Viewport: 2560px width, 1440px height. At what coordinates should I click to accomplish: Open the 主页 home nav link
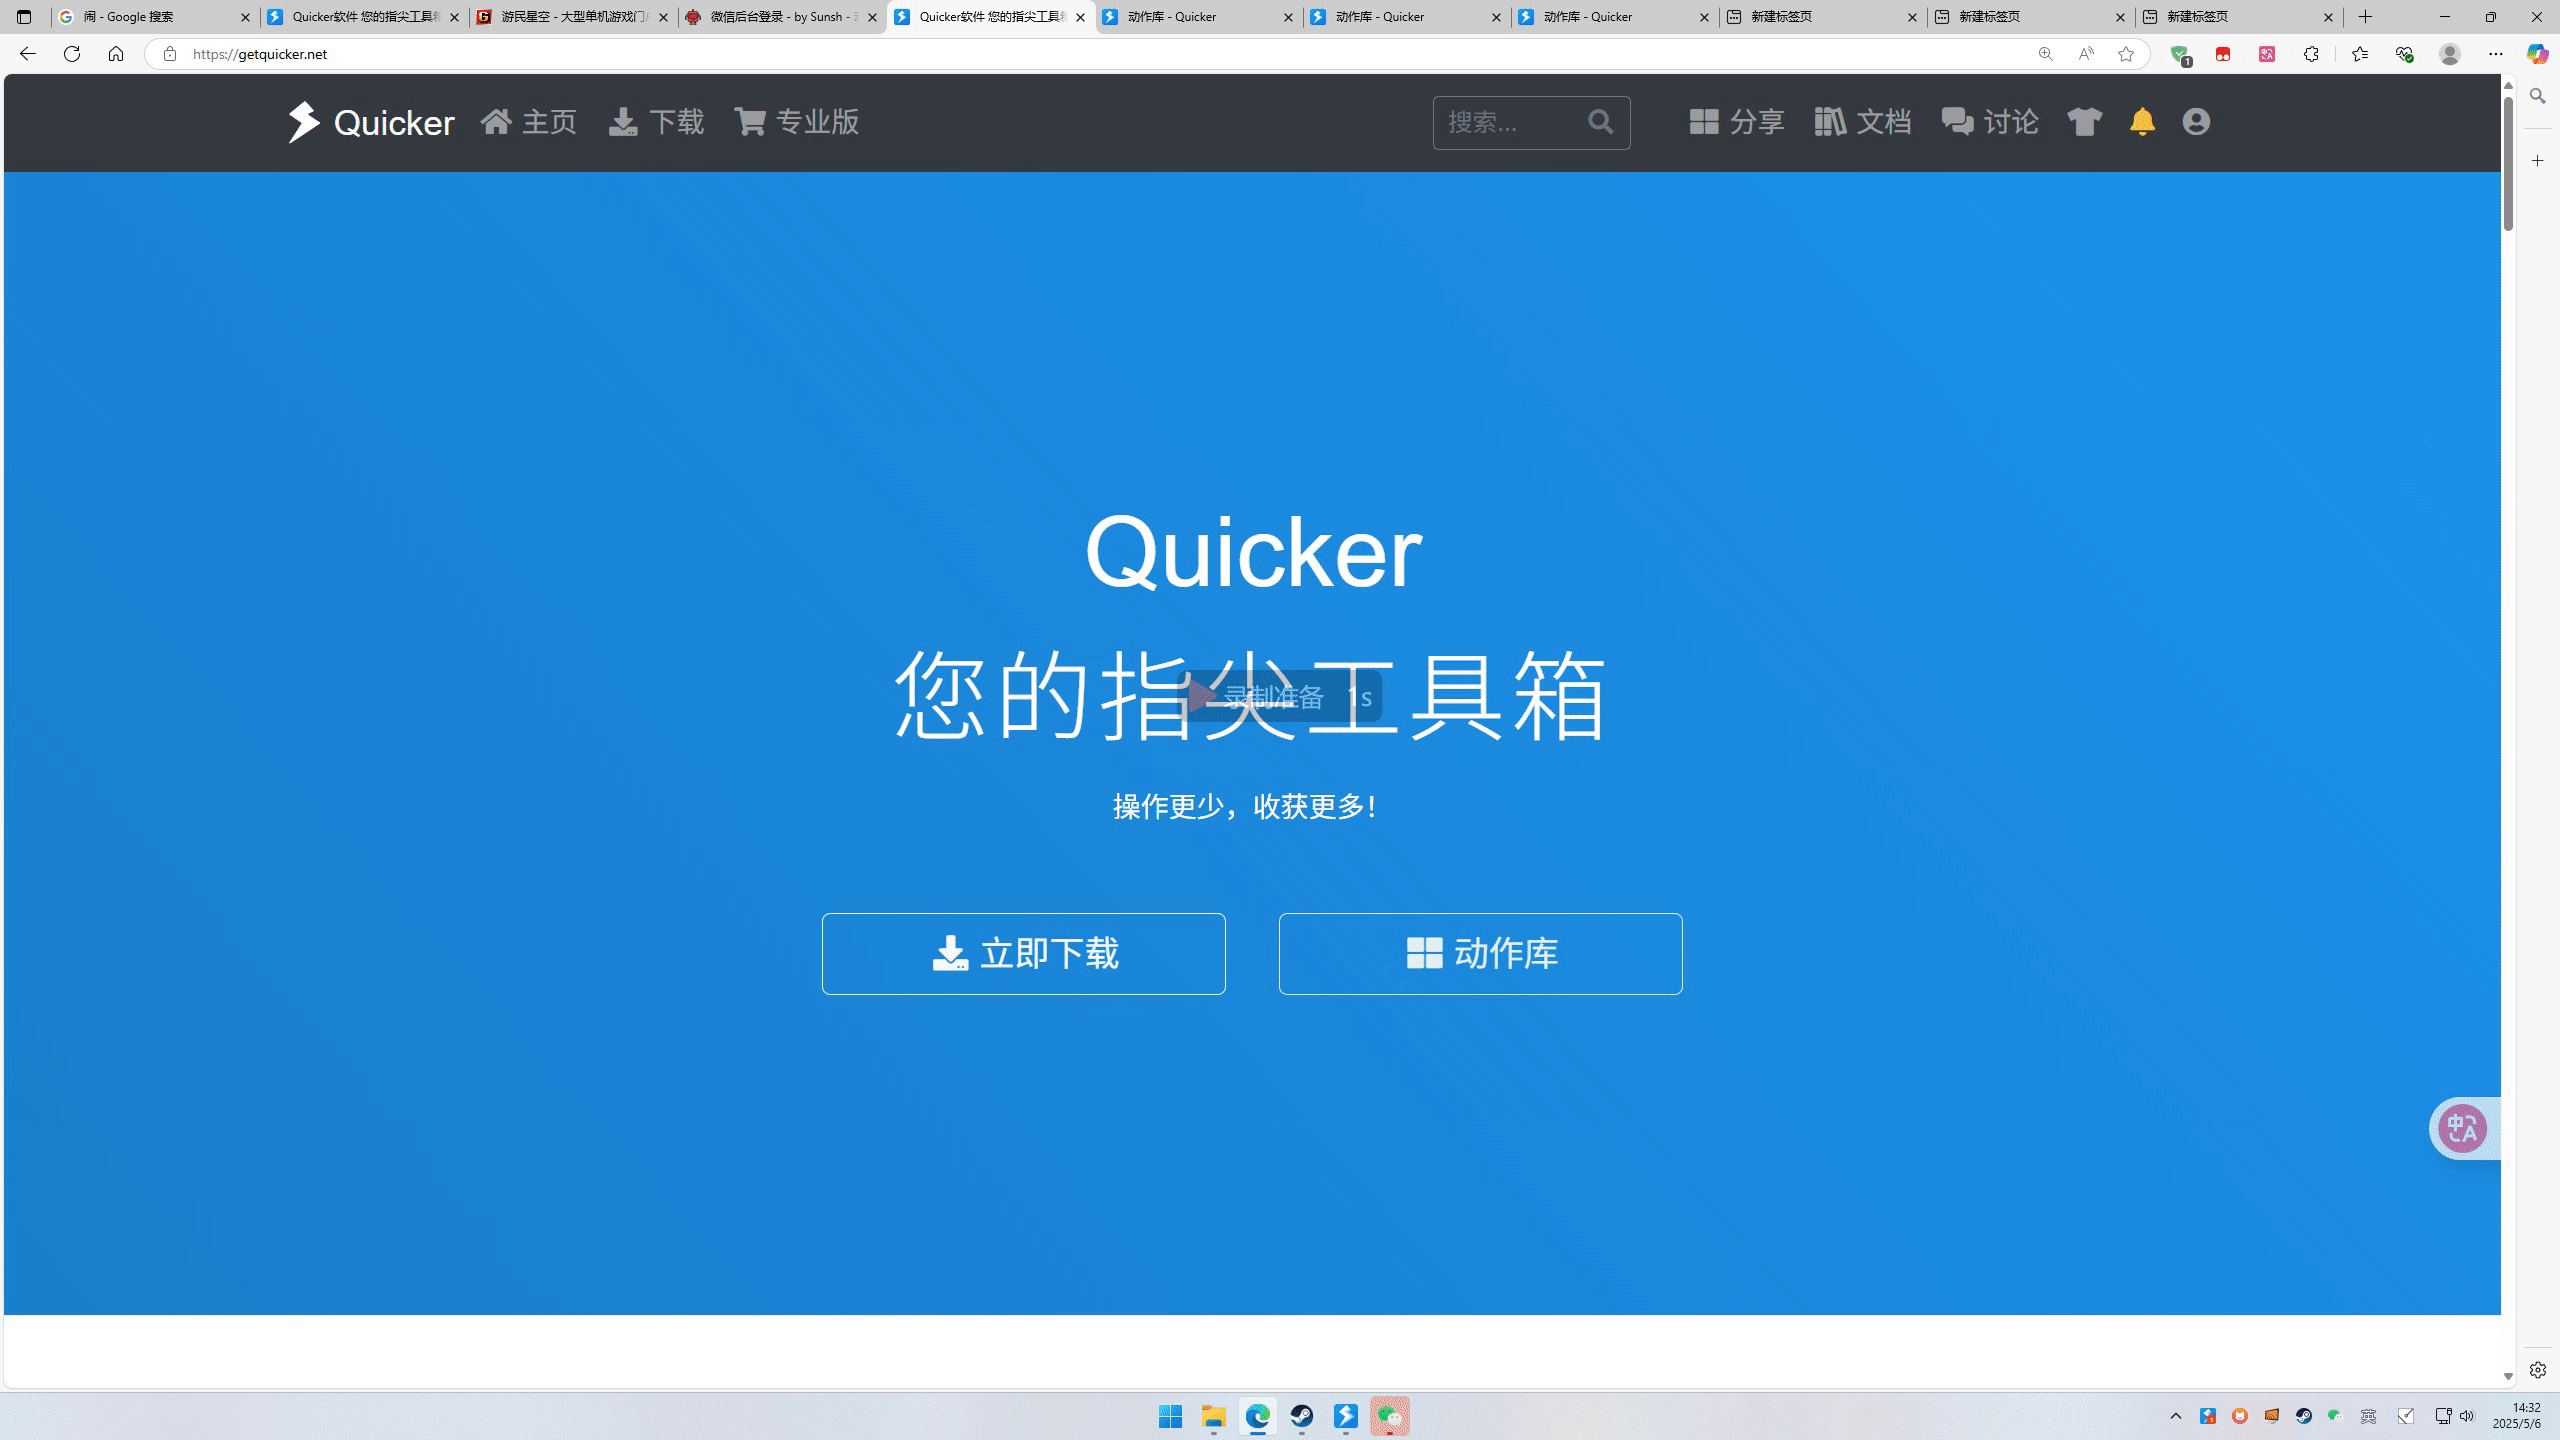click(528, 122)
